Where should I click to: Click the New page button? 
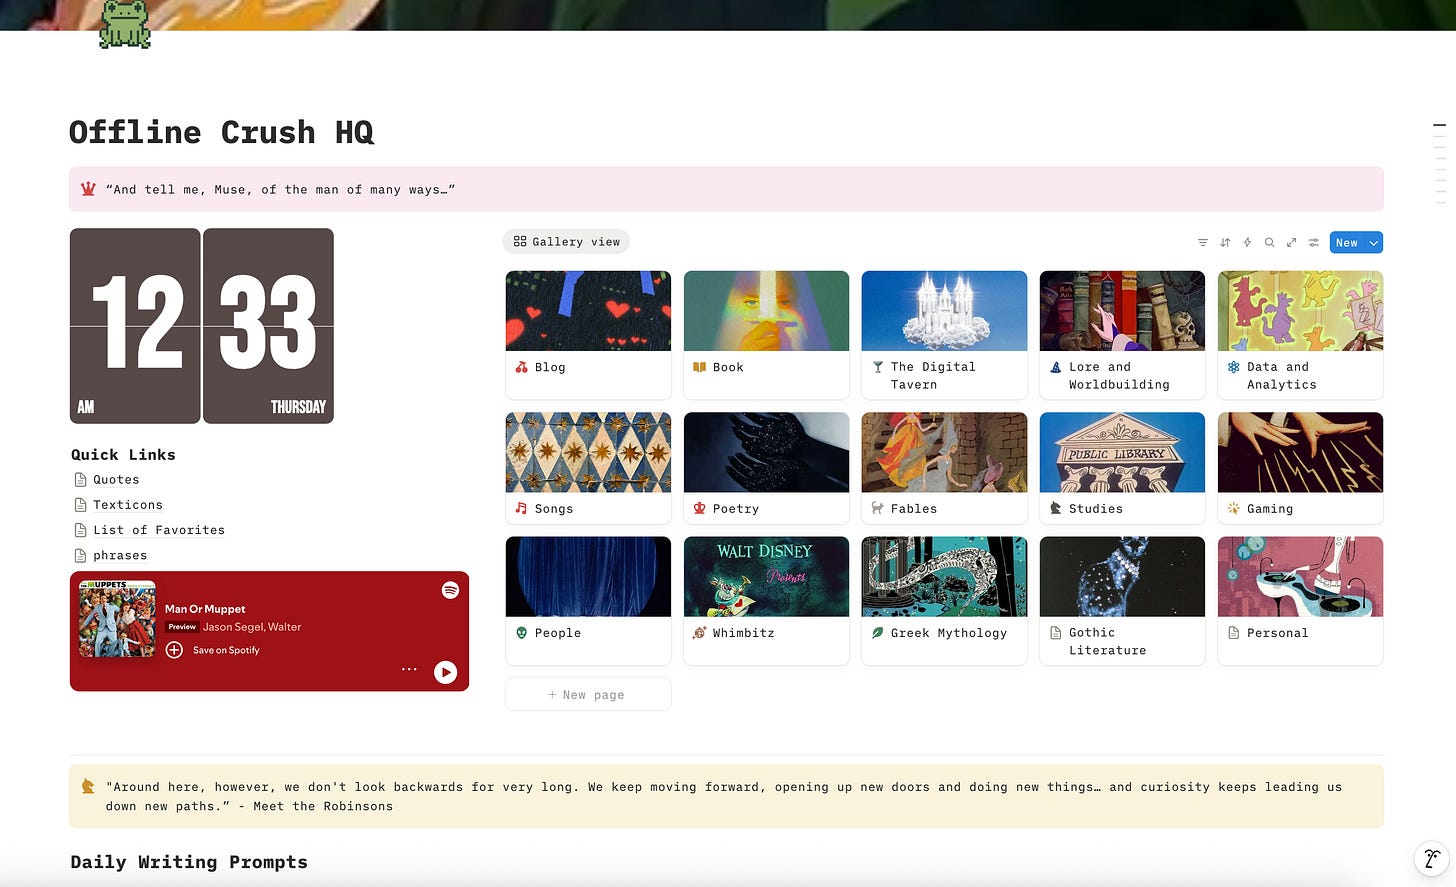coord(588,694)
